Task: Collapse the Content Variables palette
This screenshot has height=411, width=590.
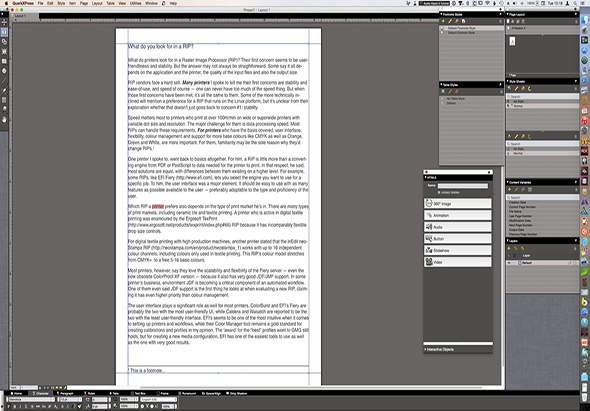Action: click(x=508, y=182)
